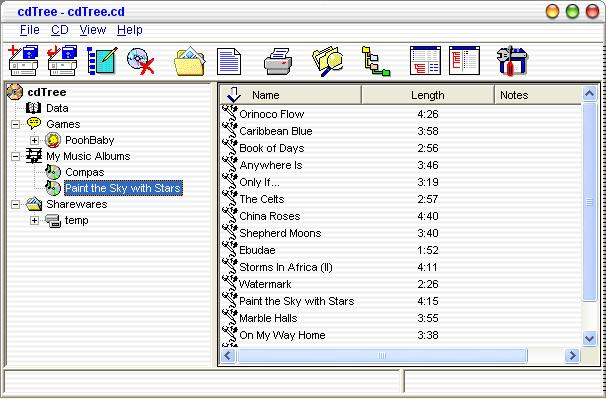Click the list view layout icon with red tree bottom
Viewport: 606px width, 399px height.
click(425, 61)
